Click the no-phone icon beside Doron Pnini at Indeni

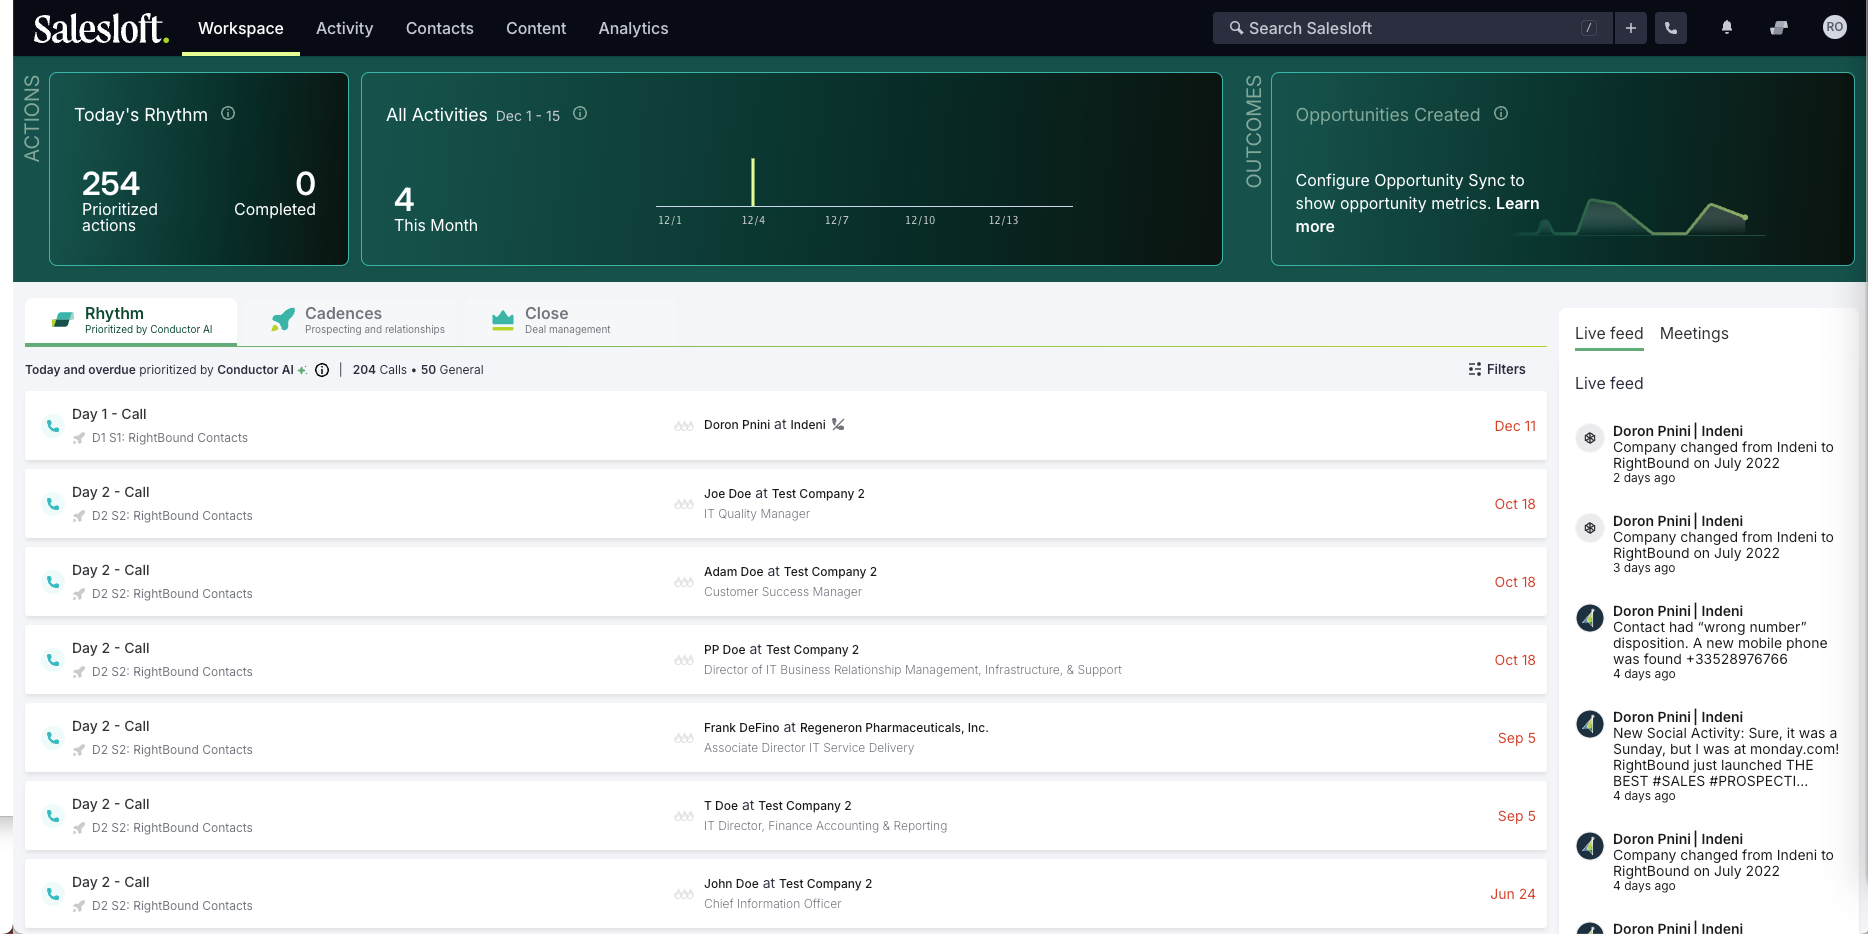point(838,424)
